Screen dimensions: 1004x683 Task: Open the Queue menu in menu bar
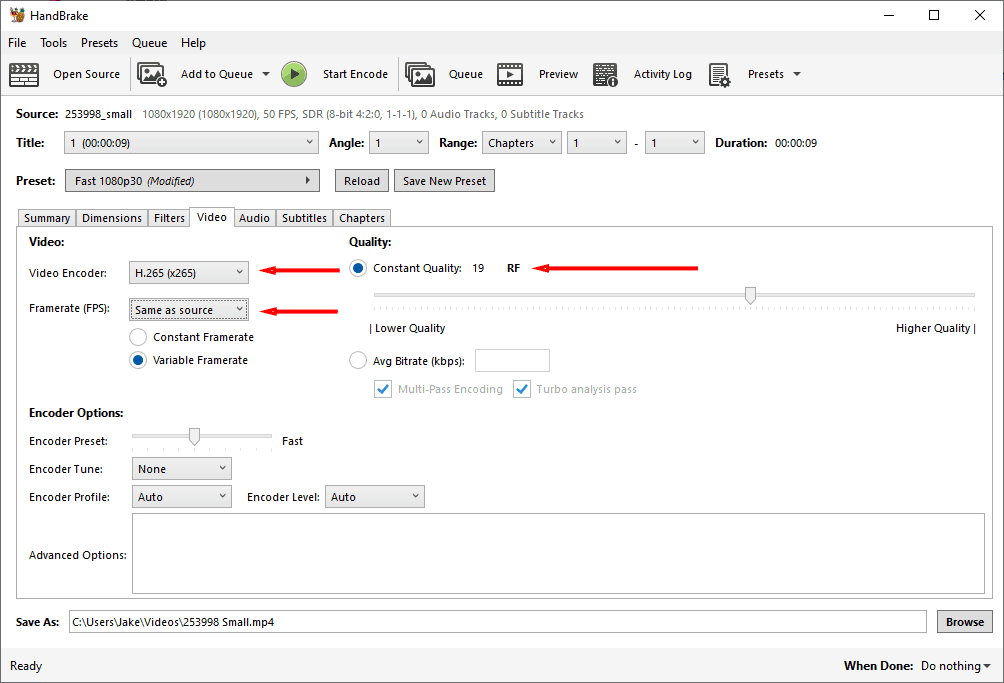149,43
